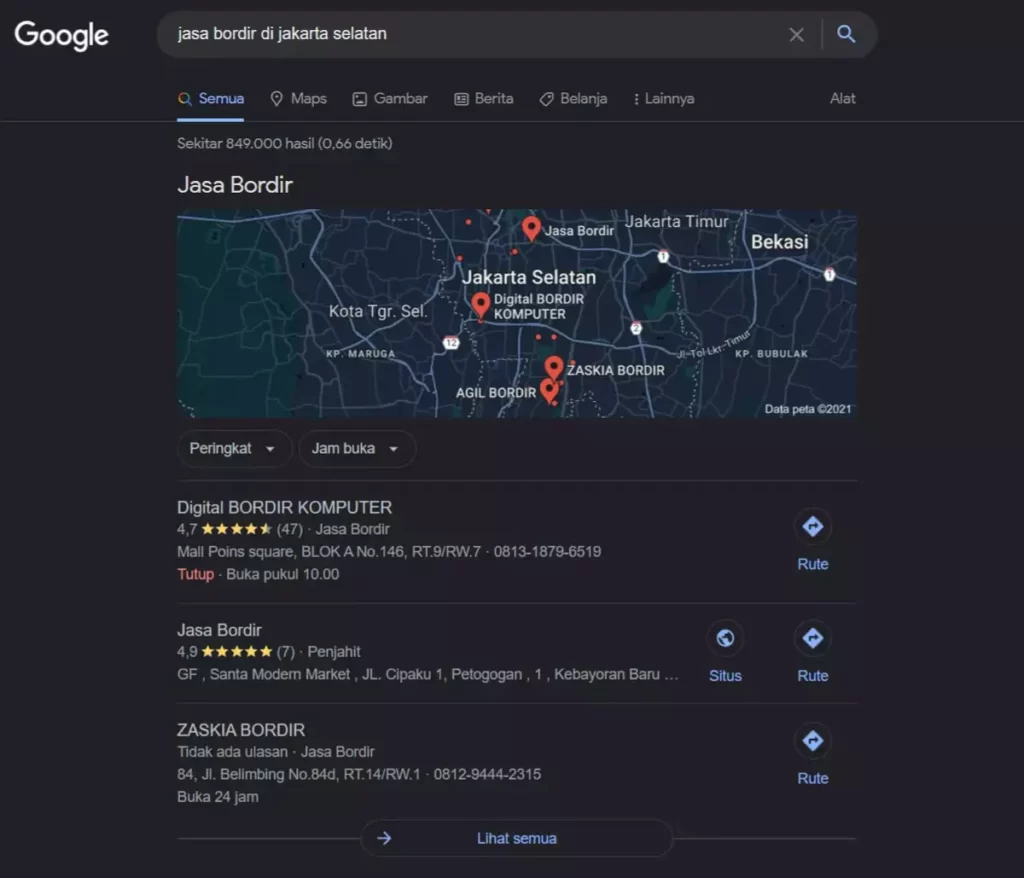Open the Gambar tab

click(390, 99)
